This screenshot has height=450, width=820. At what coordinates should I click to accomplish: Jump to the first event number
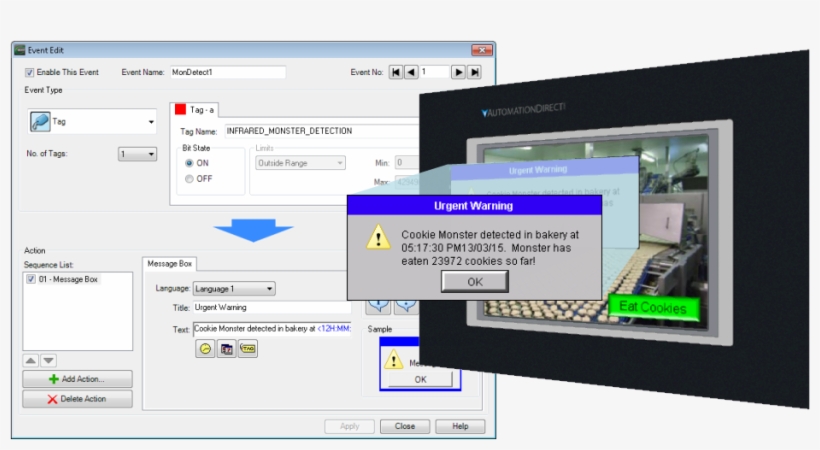(396, 72)
